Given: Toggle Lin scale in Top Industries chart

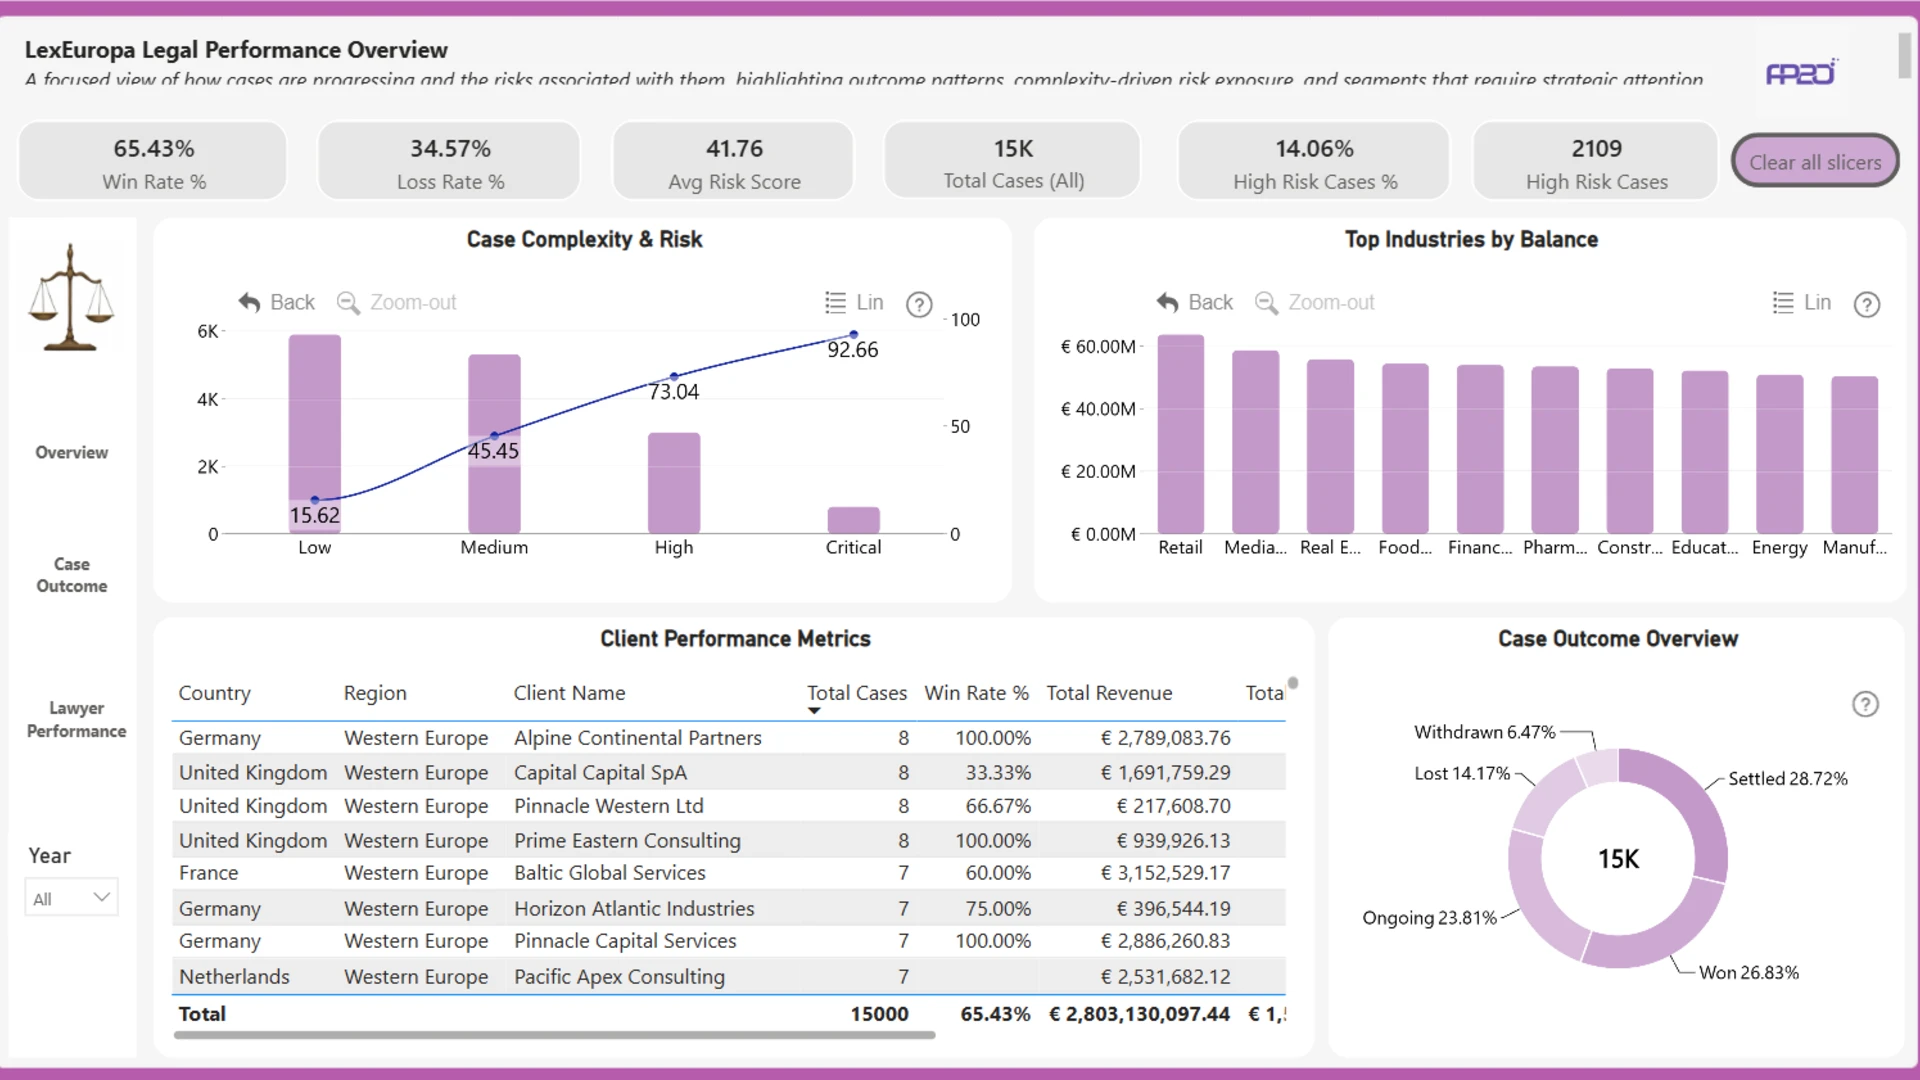Looking at the screenshot, I should [1802, 302].
